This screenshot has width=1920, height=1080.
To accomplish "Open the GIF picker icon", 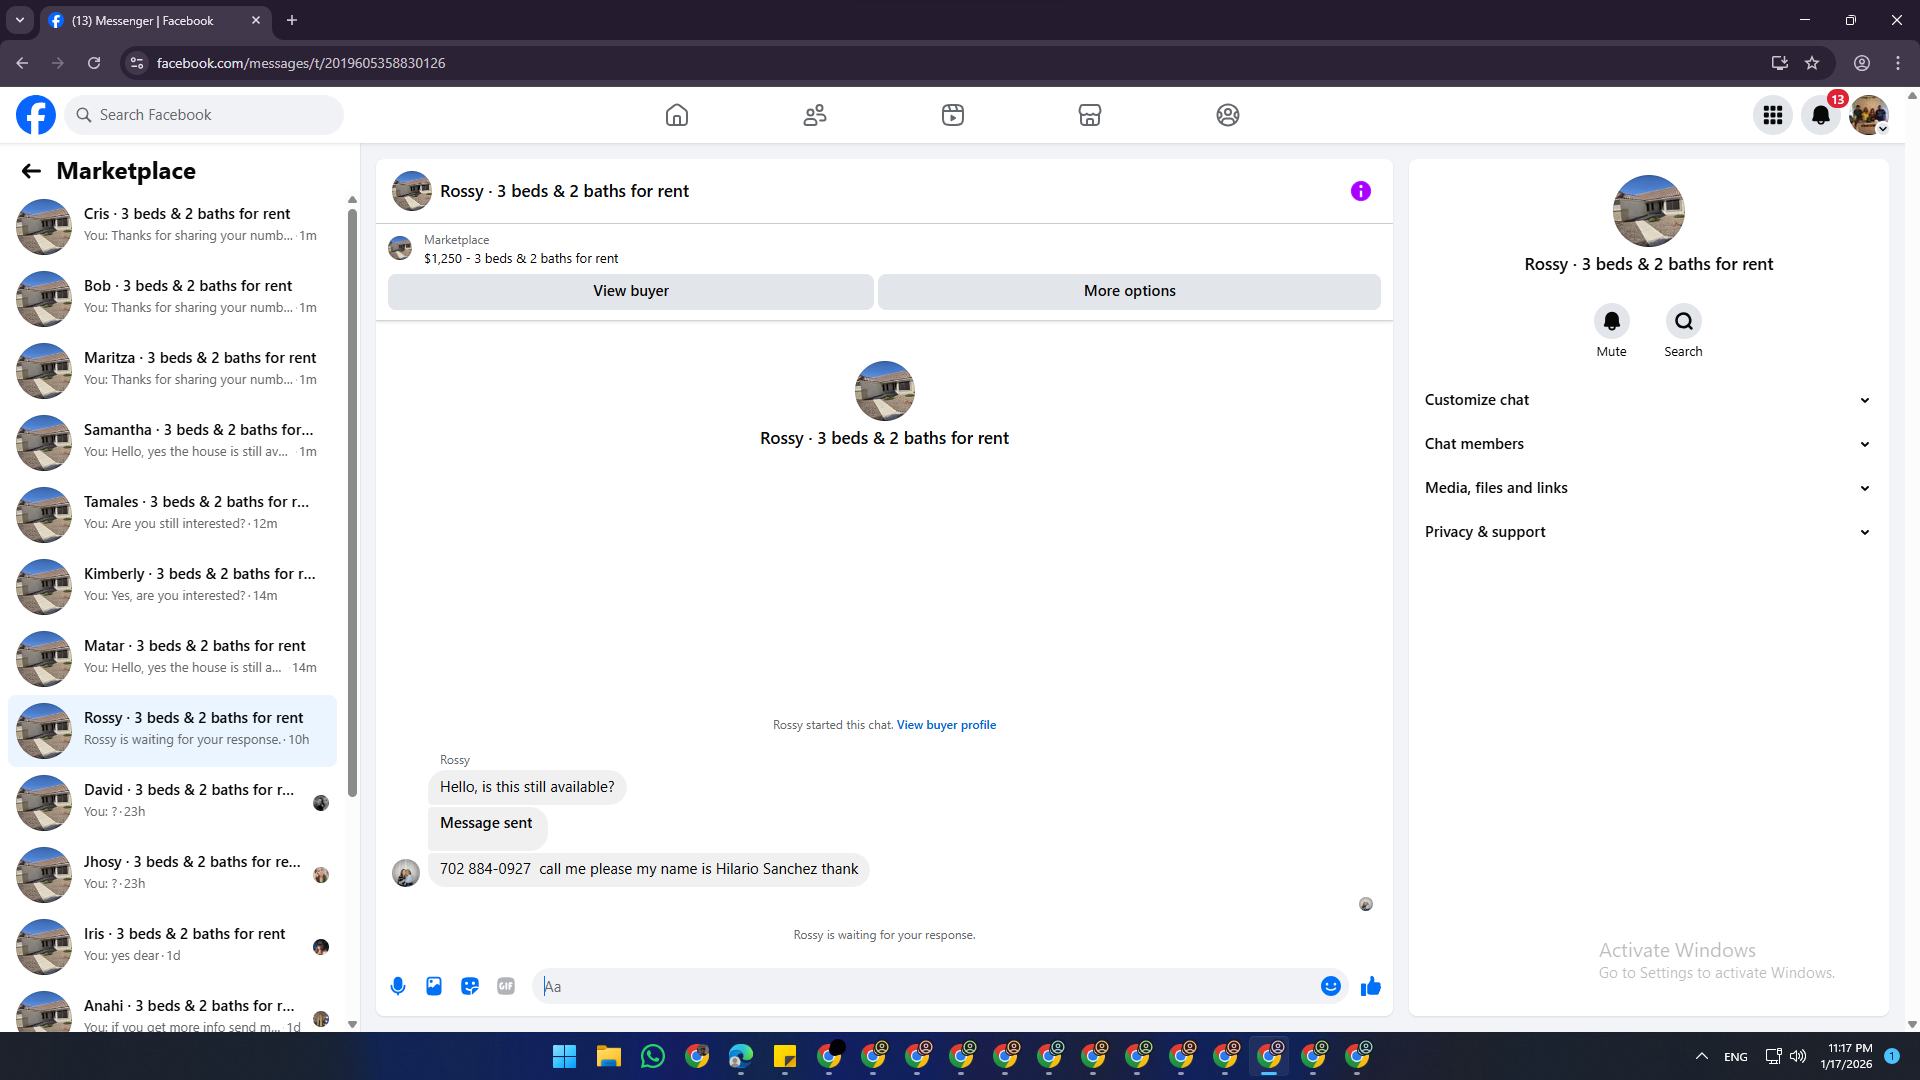I will [x=506, y=986].
